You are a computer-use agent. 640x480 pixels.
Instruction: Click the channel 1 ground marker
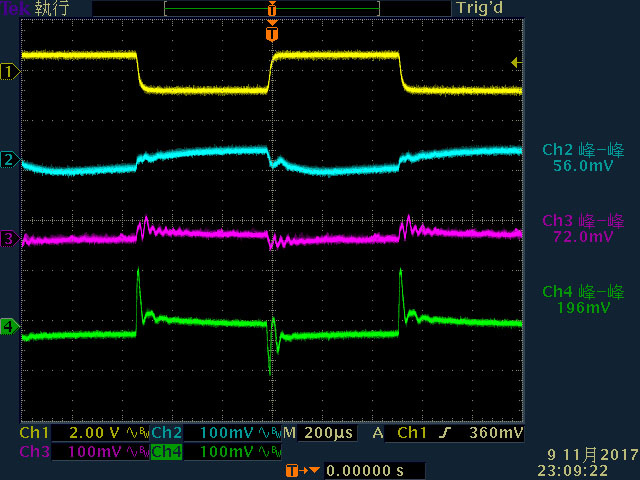pos(10,72)
